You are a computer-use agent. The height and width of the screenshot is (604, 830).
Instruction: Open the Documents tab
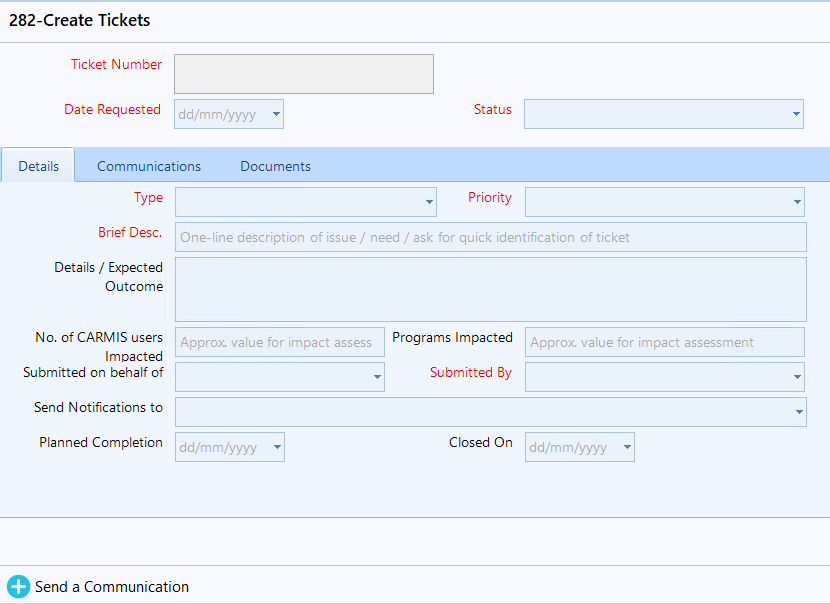point(275,166)
